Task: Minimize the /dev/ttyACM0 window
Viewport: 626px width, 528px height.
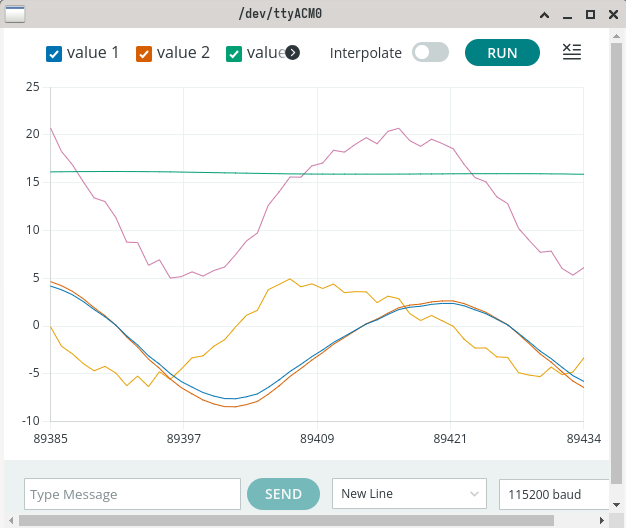Action: (567, 15)
